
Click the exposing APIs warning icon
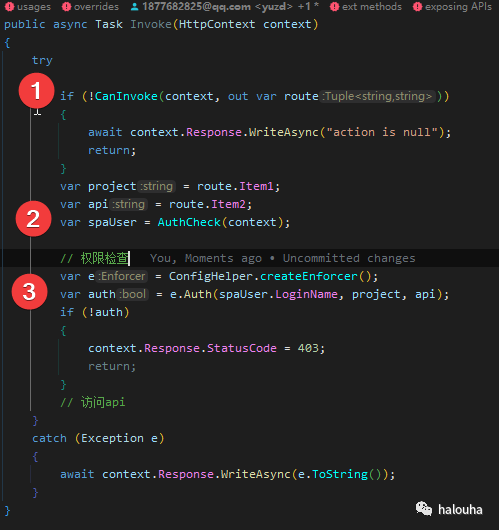[x=418, y=7]
